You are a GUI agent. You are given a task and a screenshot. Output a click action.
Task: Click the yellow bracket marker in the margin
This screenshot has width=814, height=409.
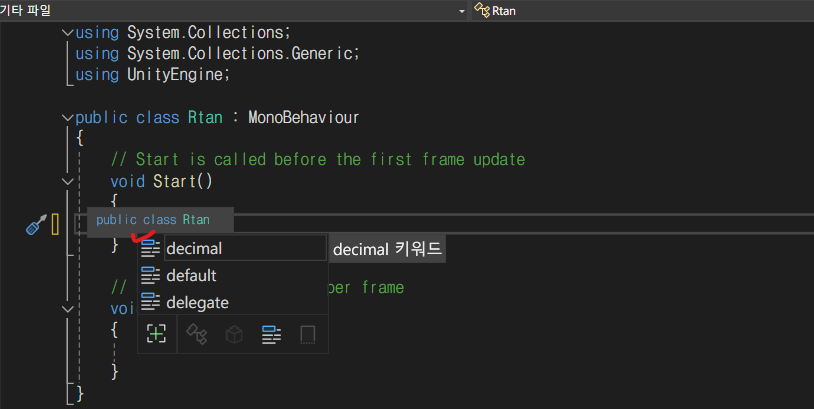click(55, 225)
